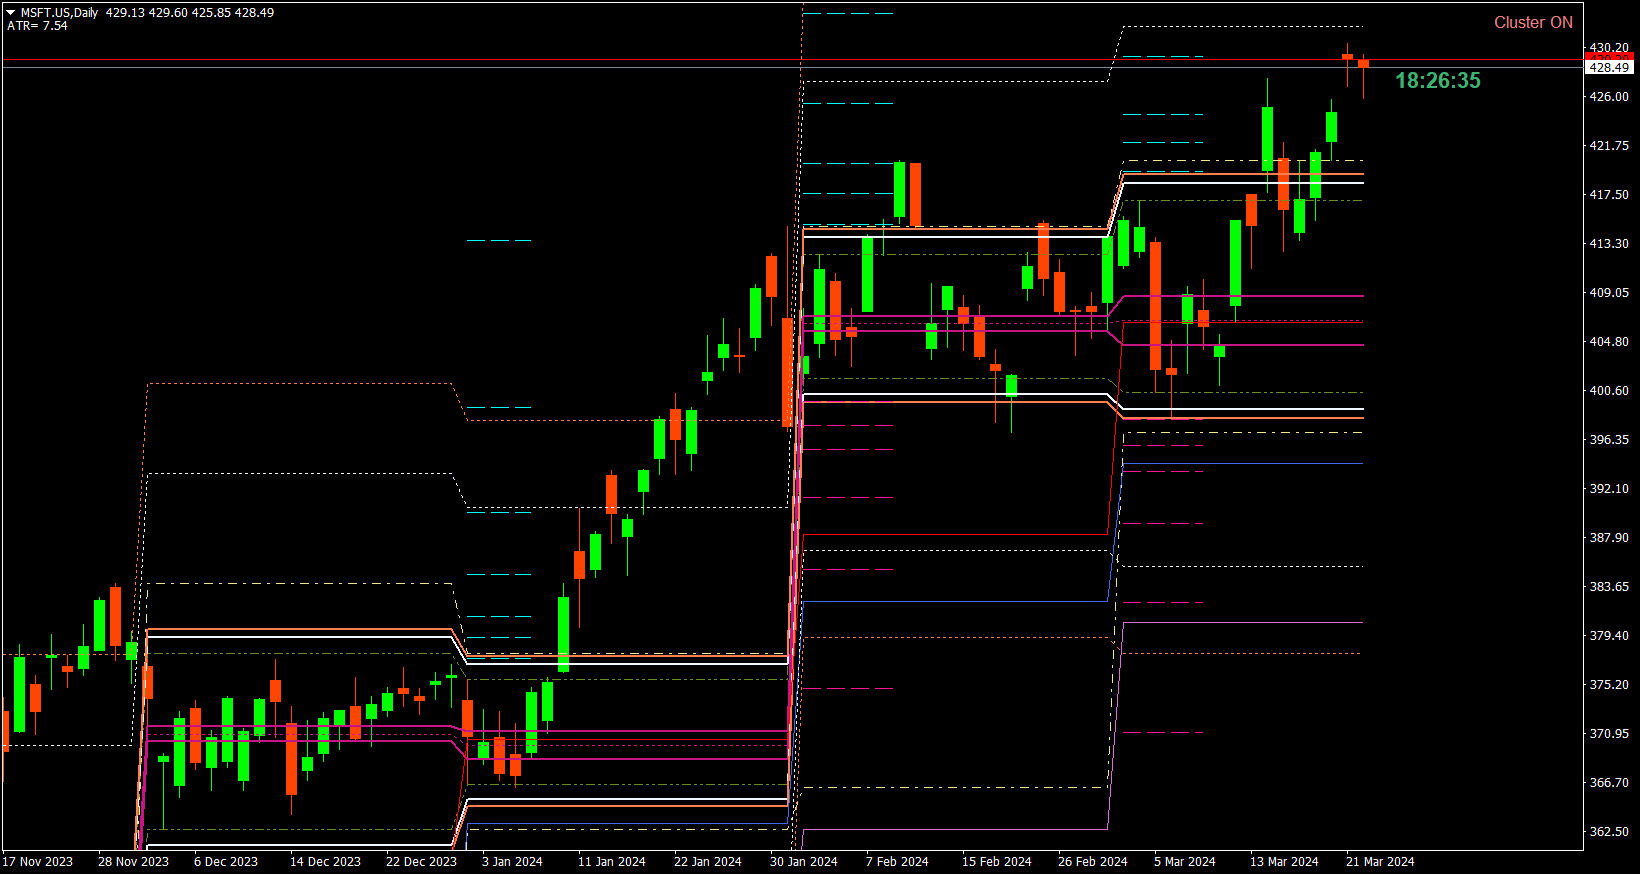Click the 5 Mar 2024 date label
1640x874 pixels.
1185,862
